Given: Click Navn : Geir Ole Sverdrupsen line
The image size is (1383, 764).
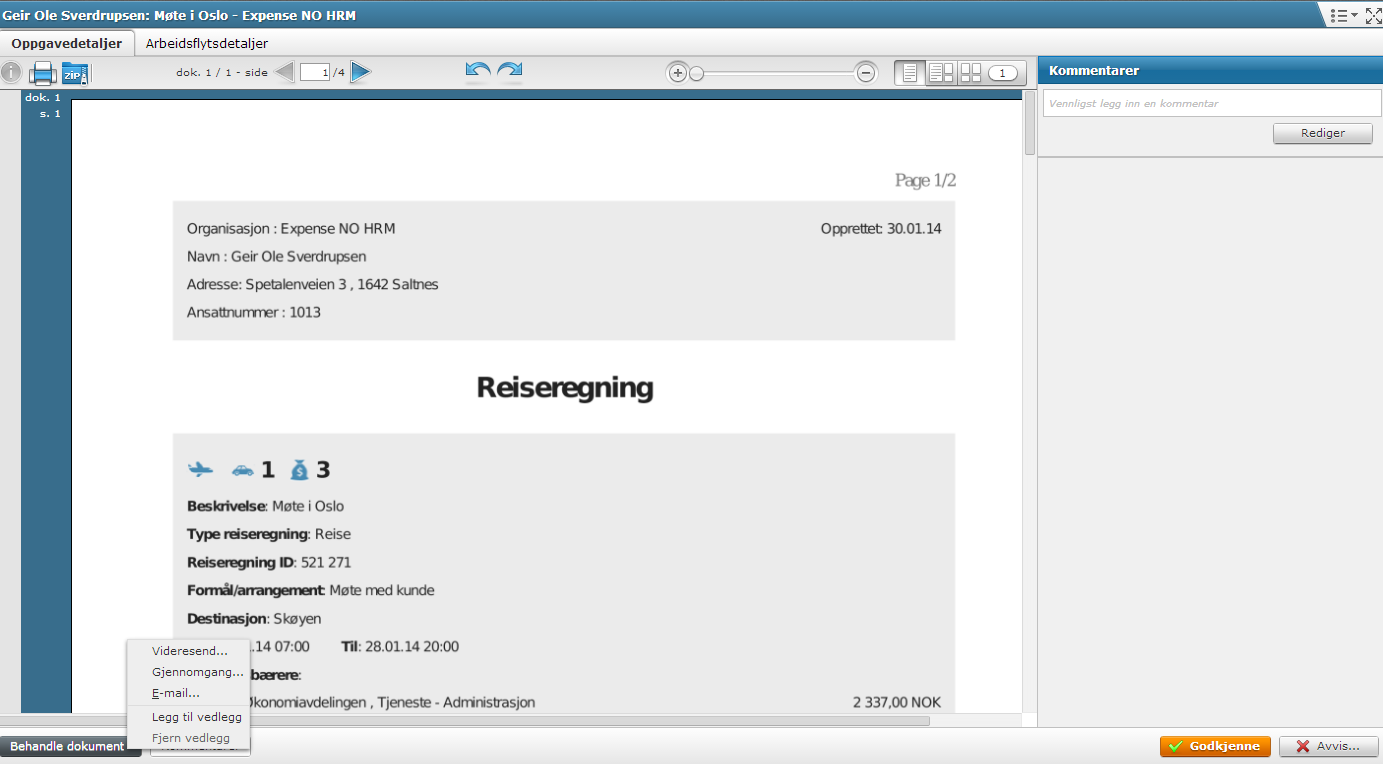Looking at the screenshot, I should [276, 257].
